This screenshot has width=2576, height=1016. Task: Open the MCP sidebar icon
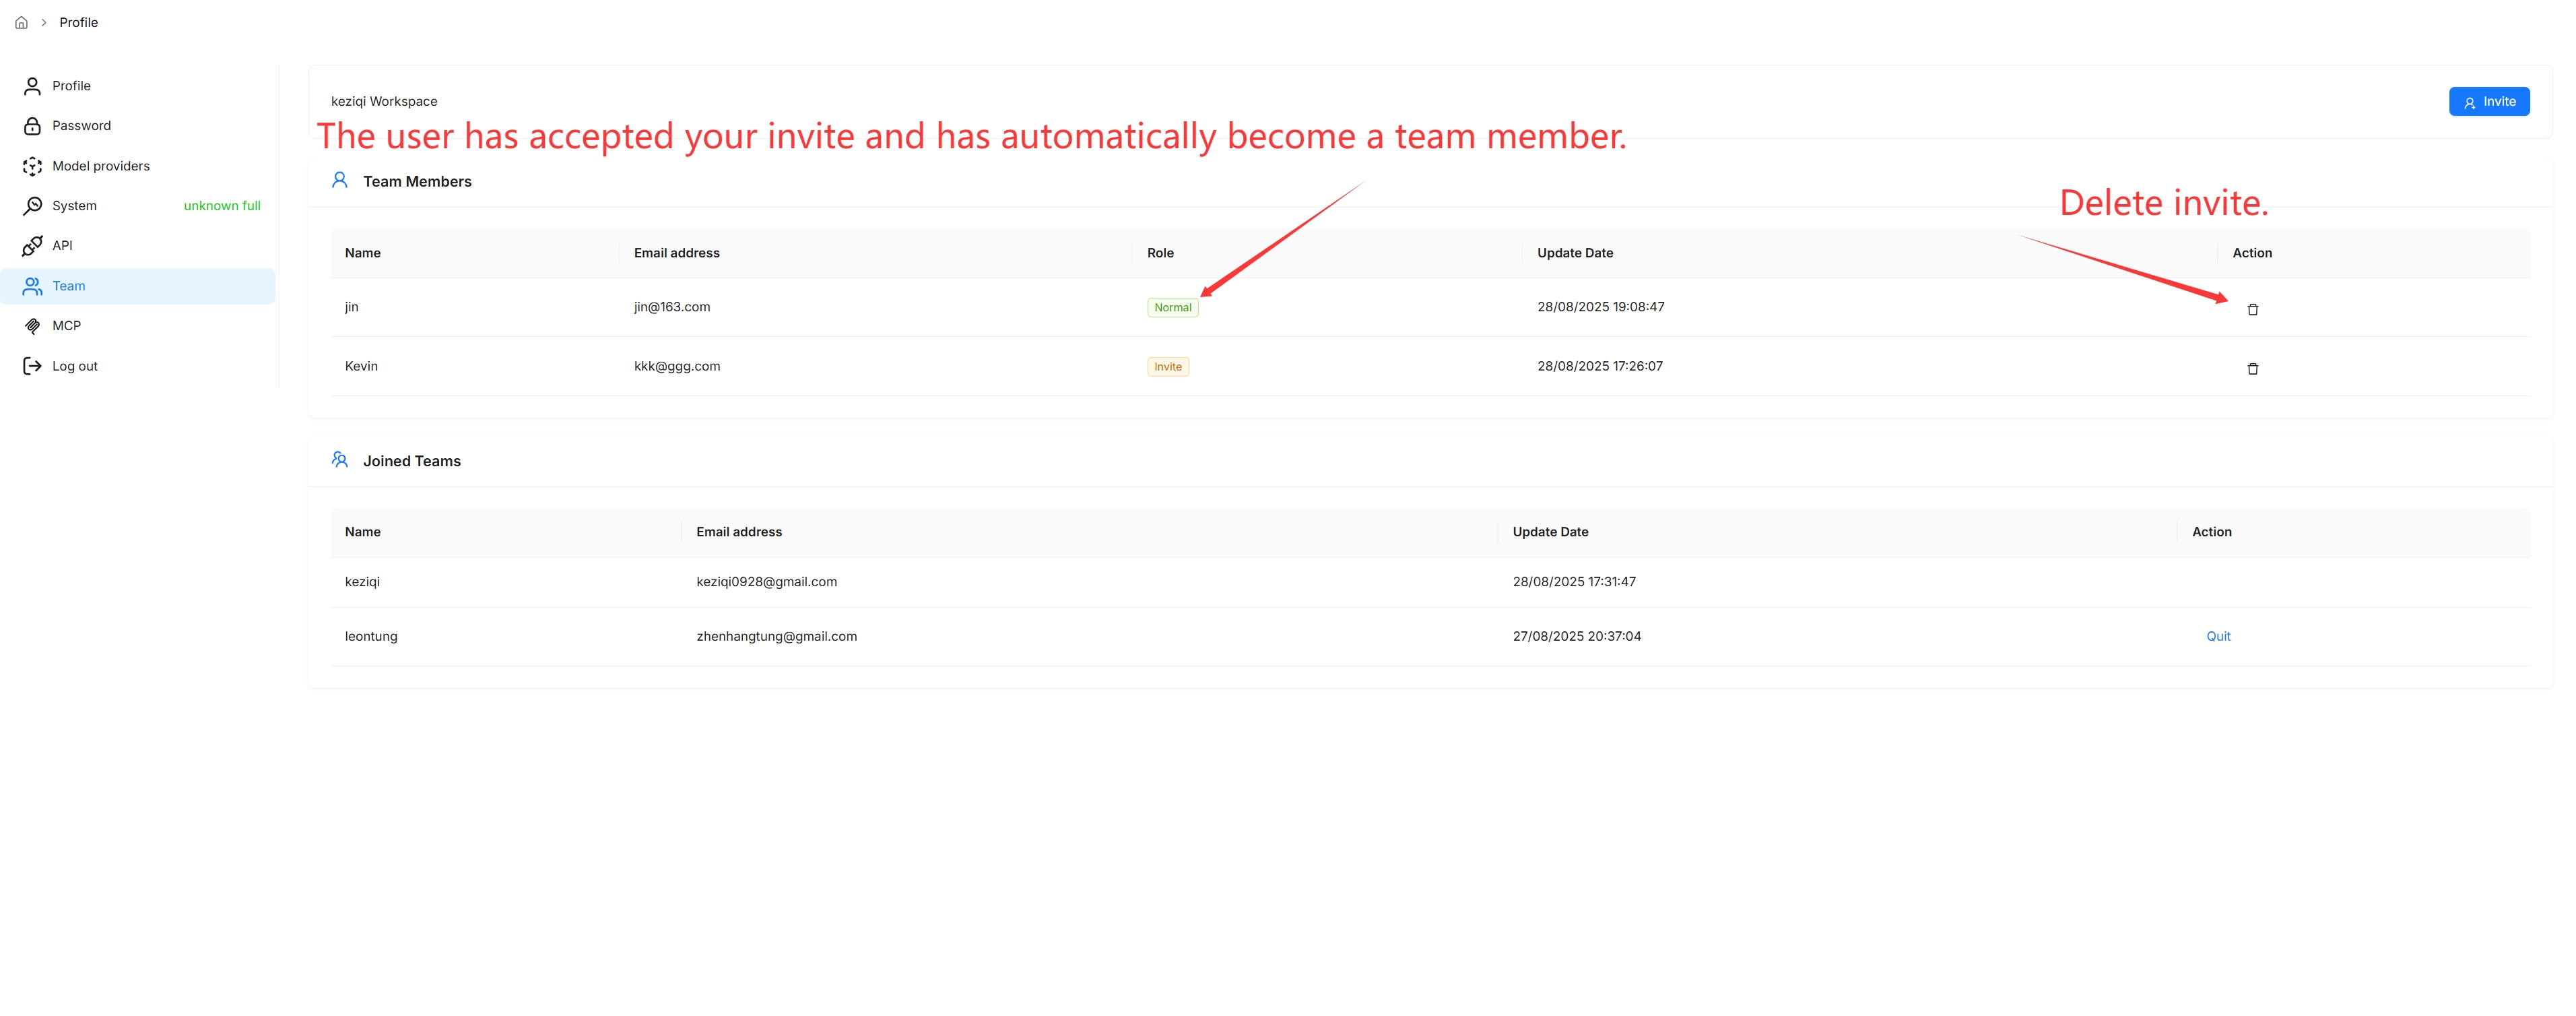tap(32, 326)
